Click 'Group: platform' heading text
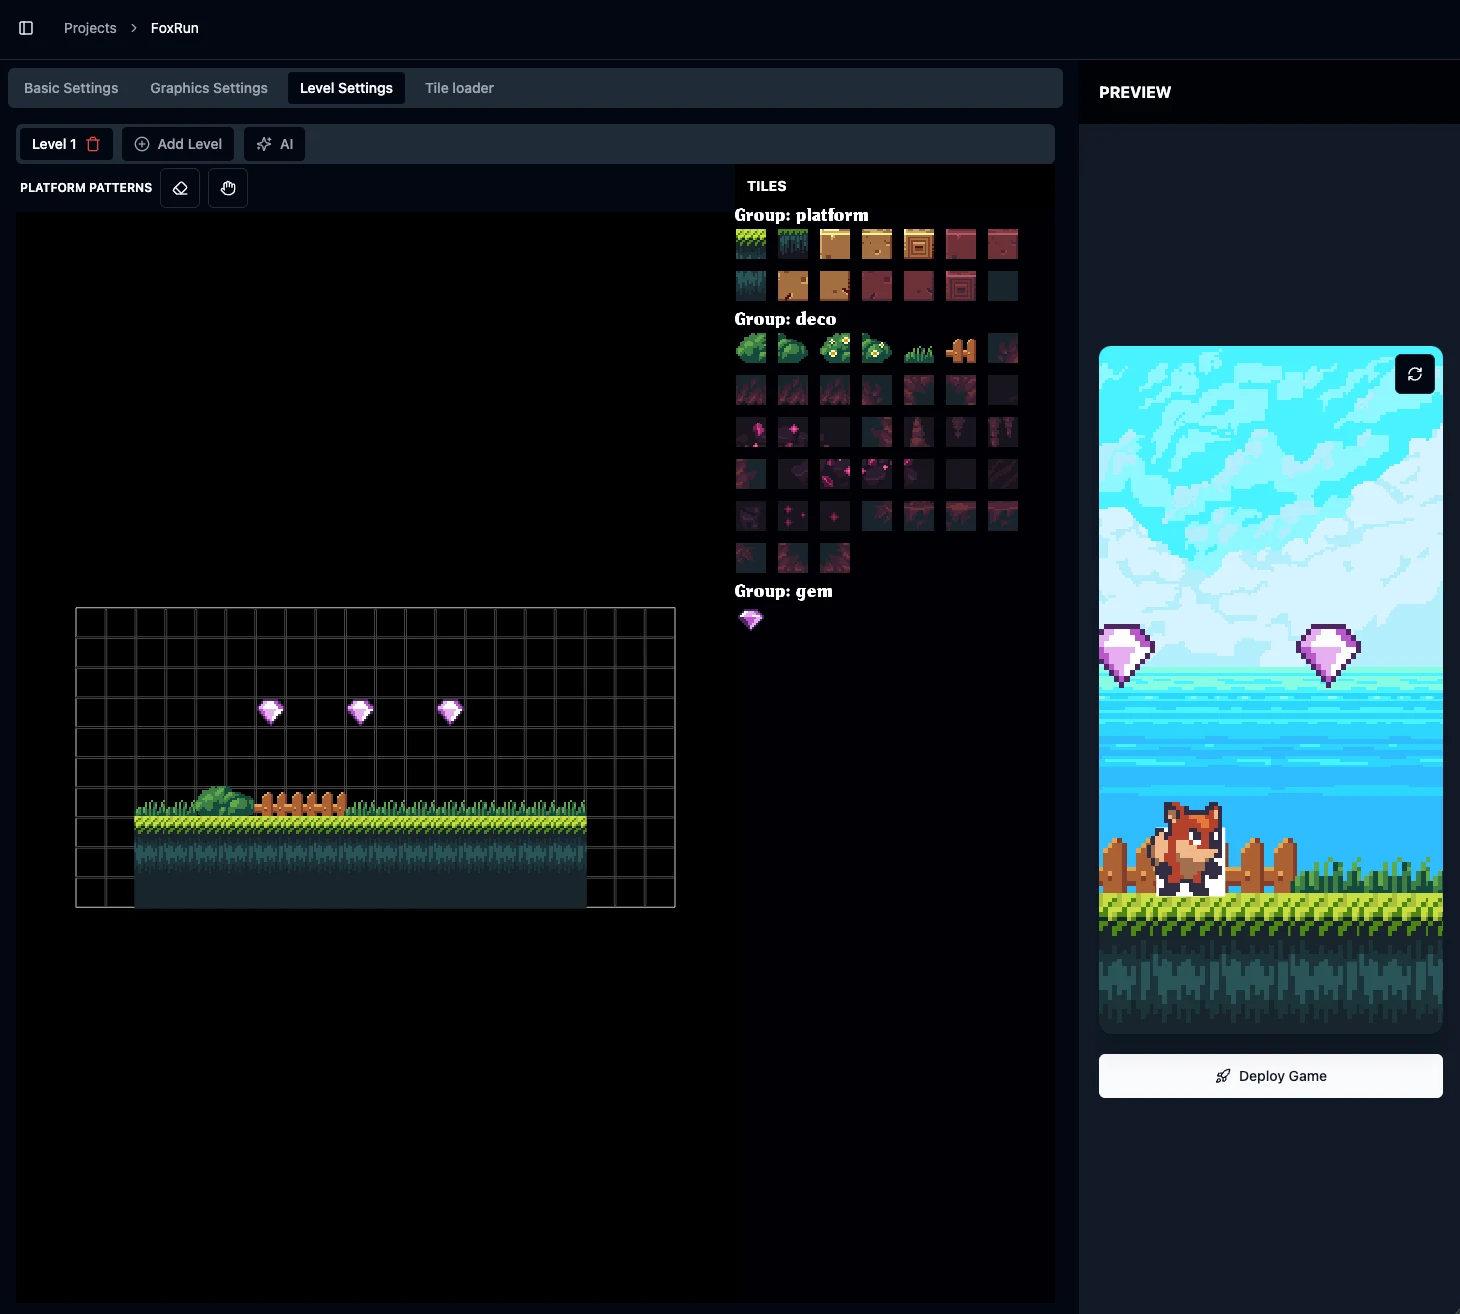This screenshot has height=1314, width=1460. [801, 215]
